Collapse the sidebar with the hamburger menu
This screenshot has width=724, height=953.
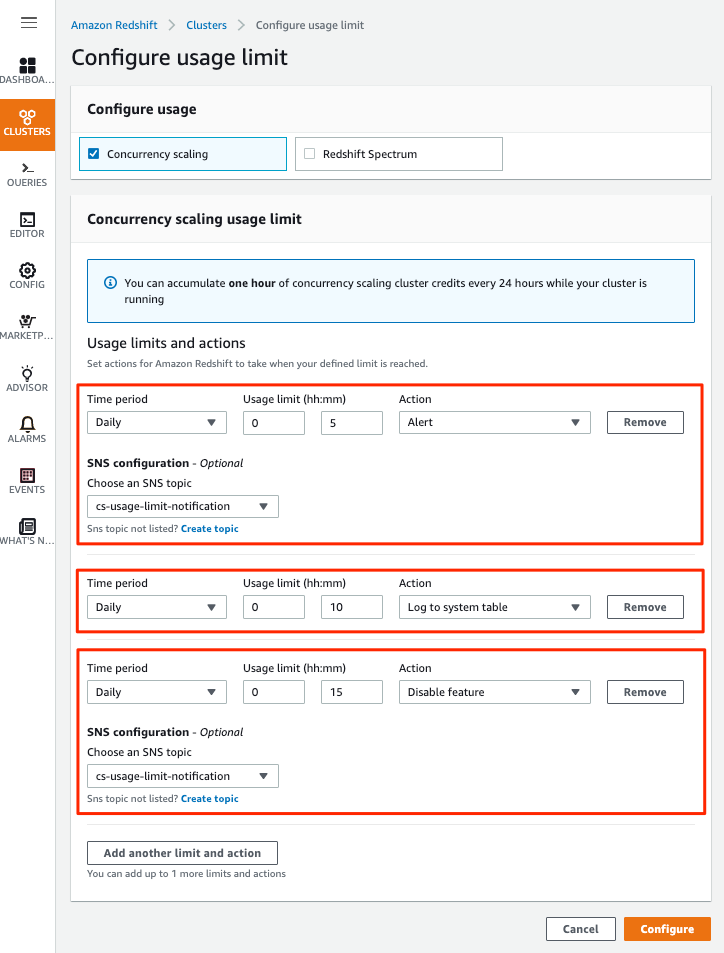[x=28, y=22]
